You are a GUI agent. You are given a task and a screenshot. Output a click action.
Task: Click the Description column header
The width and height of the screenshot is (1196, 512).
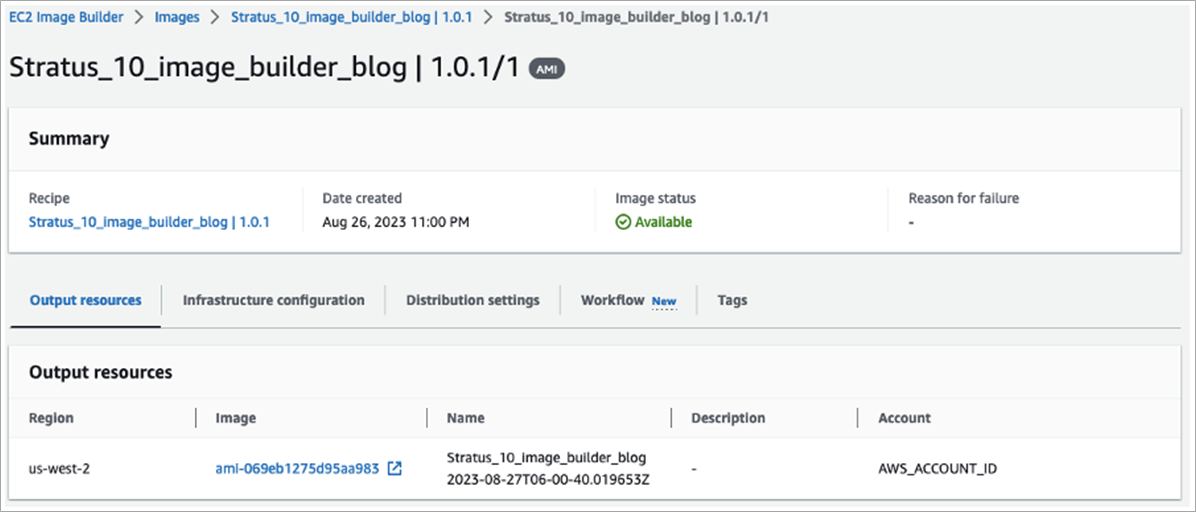pyautogui.click(x=728, y=418)
